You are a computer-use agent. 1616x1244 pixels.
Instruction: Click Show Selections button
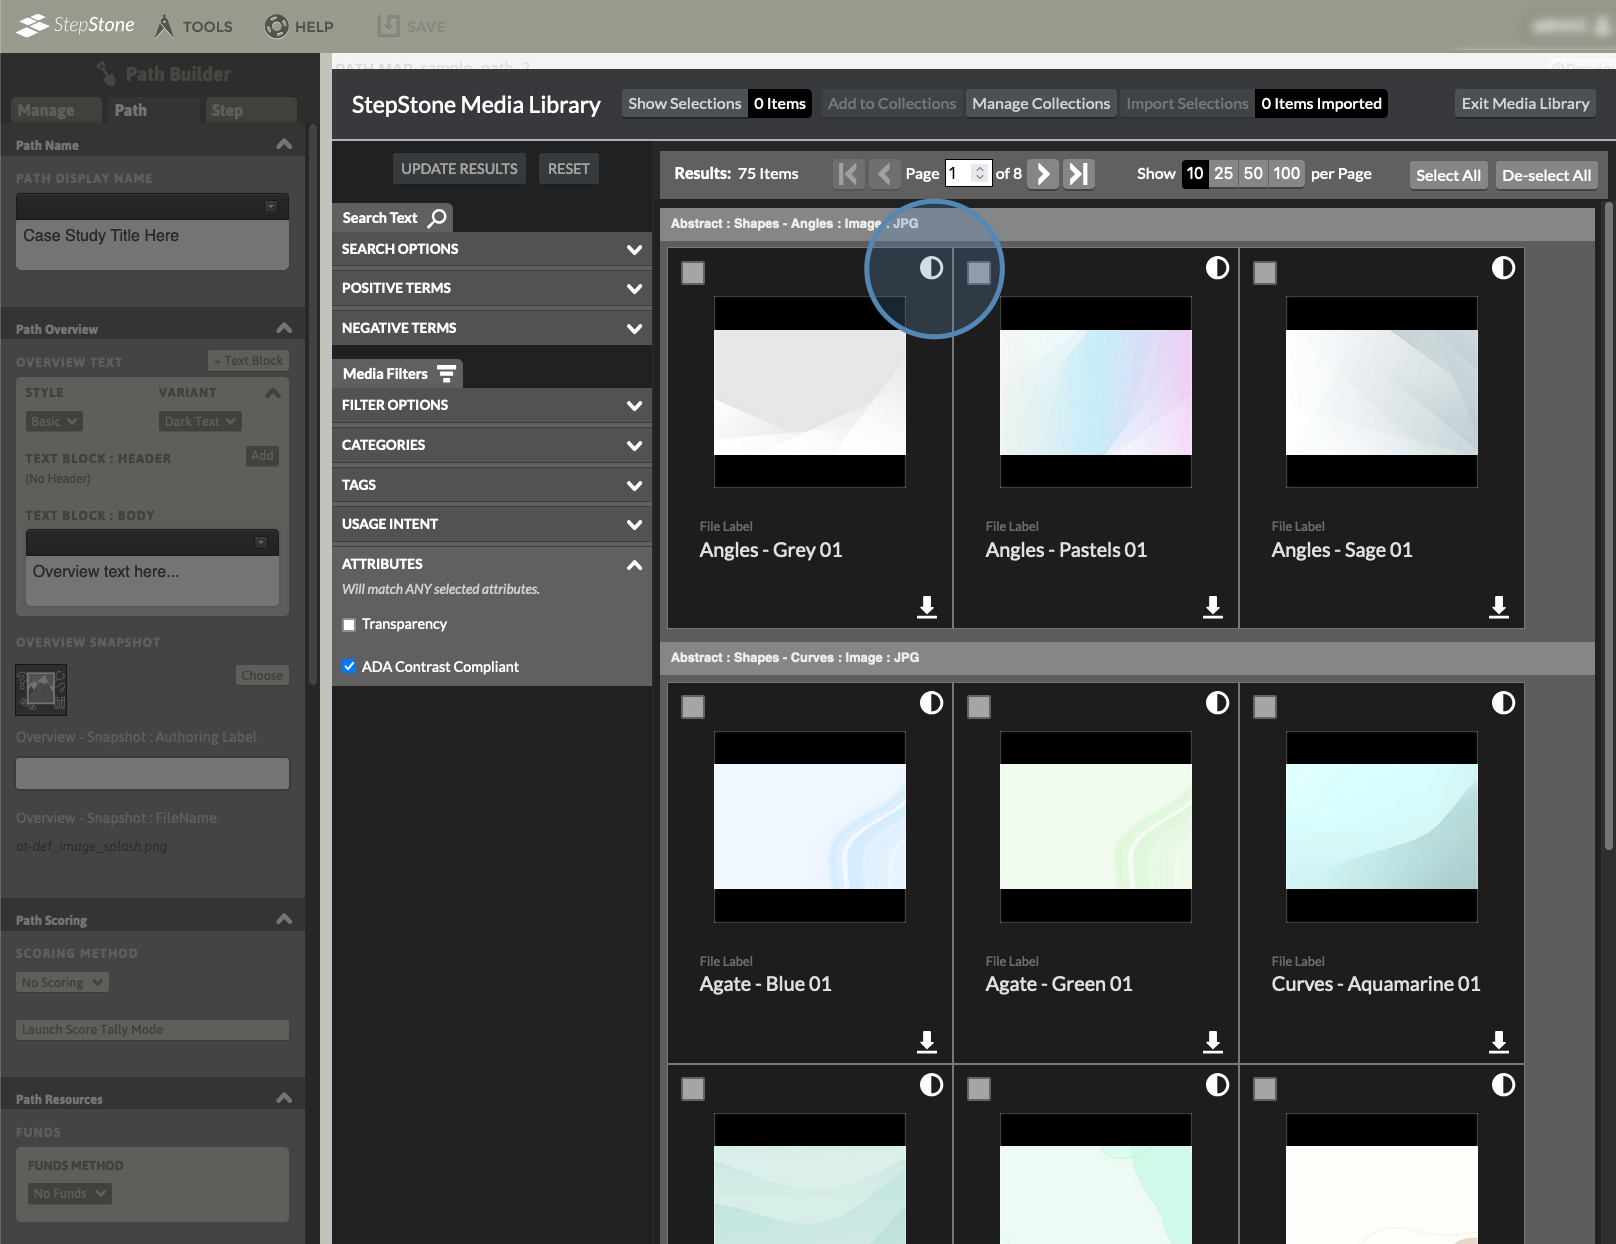click(685, 104)
